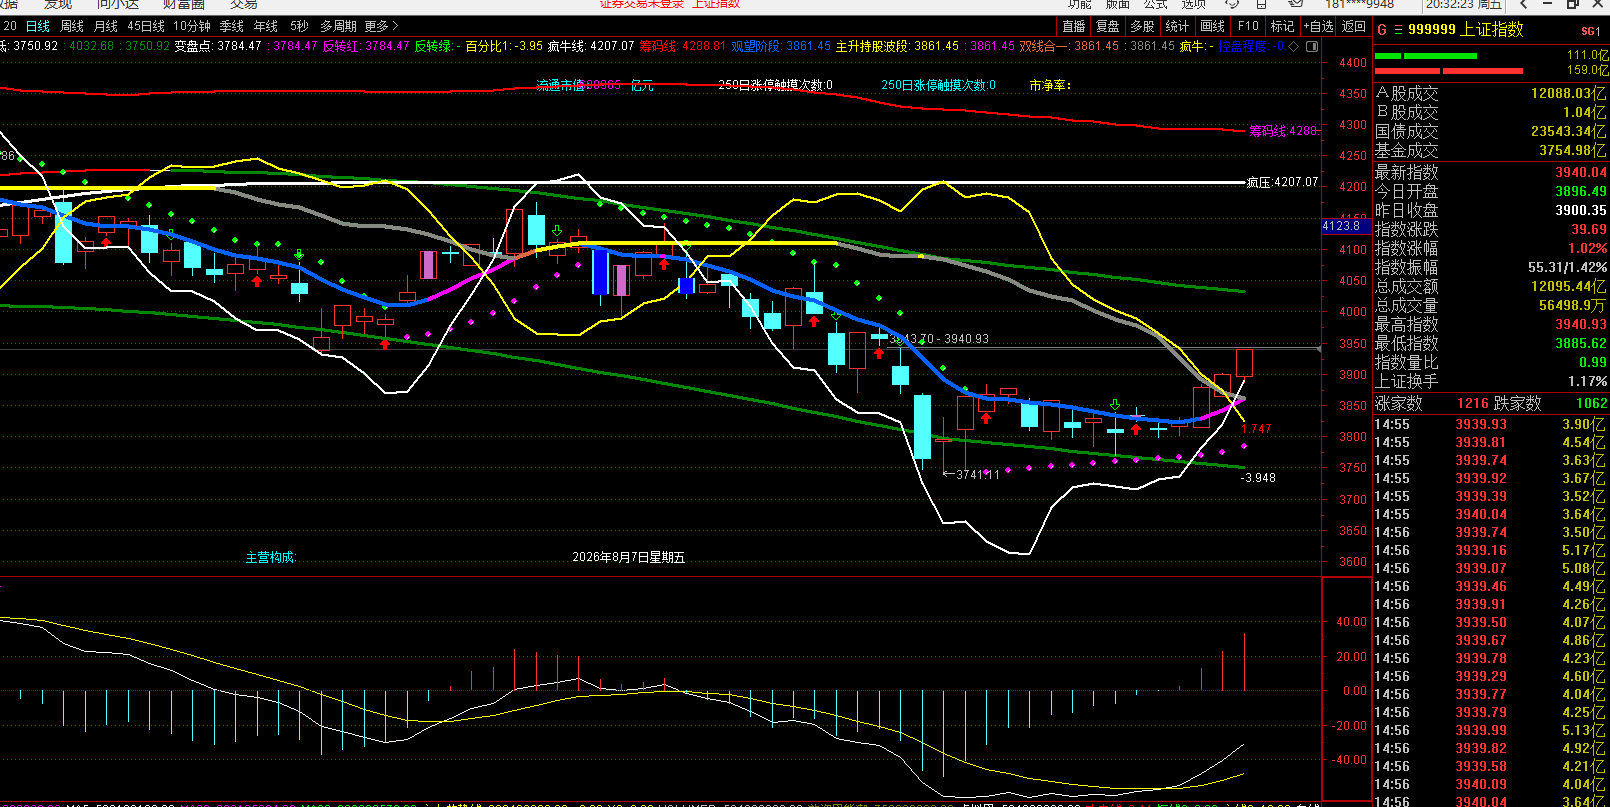This screenshot has height=807, width=1610.
Task: Switch to the 5秒 period tab
Action: coord(299,26)
